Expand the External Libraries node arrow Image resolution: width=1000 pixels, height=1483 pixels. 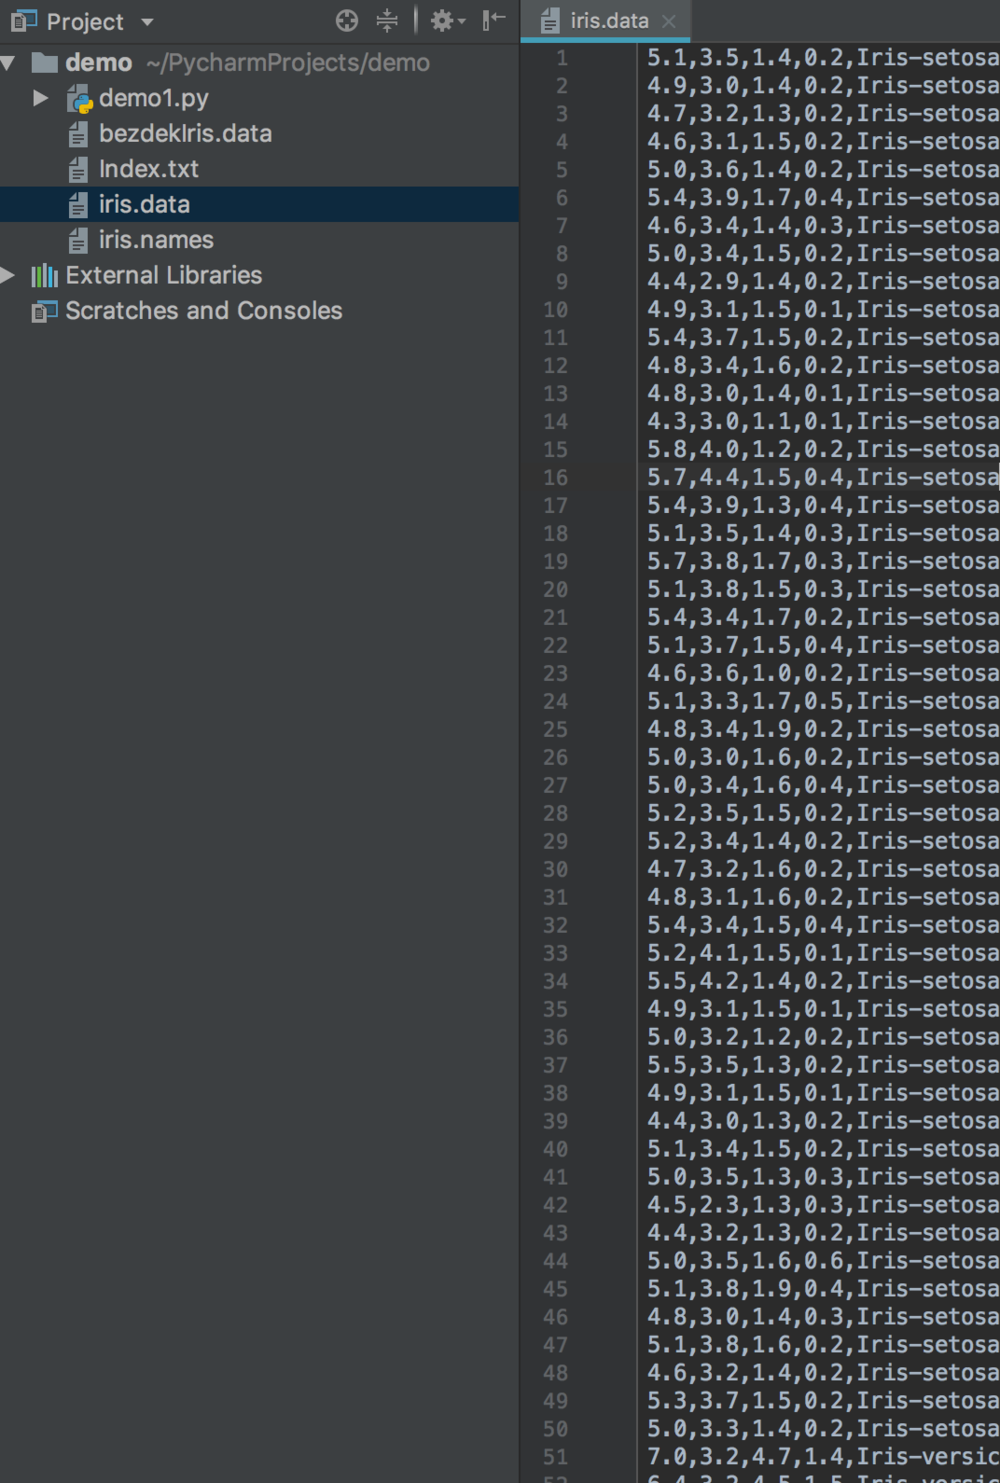click(x=9, y=275)
